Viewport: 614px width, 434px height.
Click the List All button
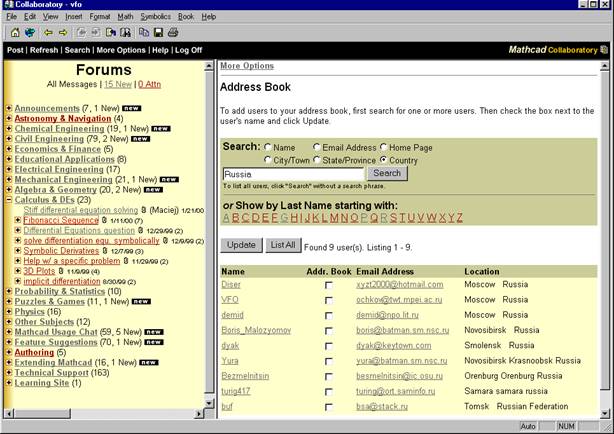(x=283, y=245)
